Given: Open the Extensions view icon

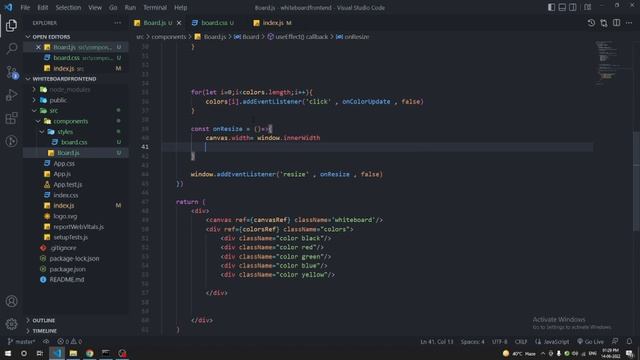Looking at the screenshot, I should coord(11,118).
